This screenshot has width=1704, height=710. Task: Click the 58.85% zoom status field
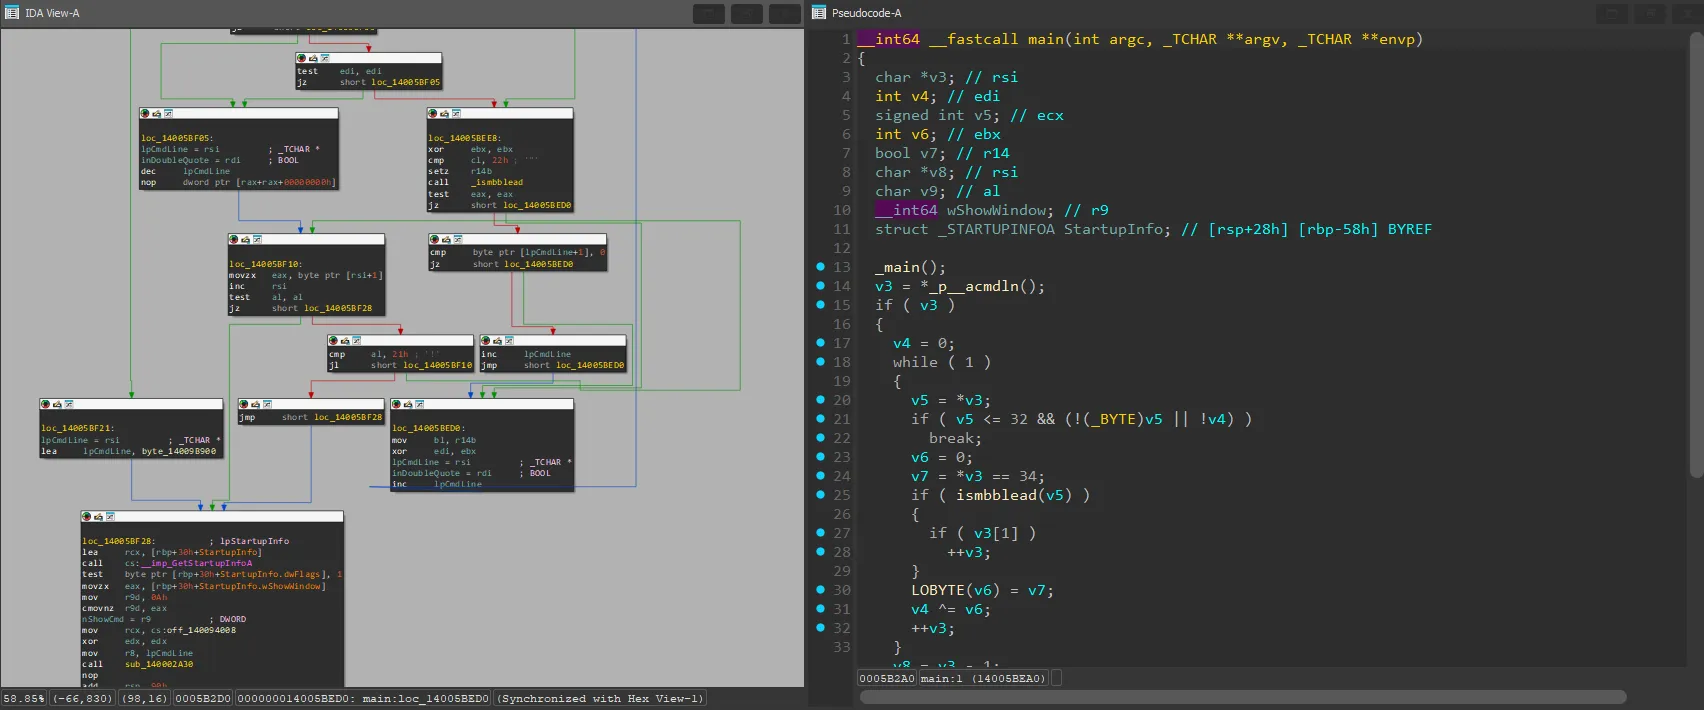(x=24, y=698)
